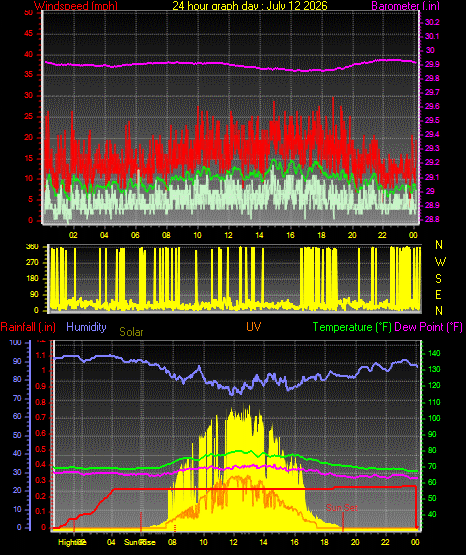Click the 30.1 value on the barometer axis

(x=432, y=36)
